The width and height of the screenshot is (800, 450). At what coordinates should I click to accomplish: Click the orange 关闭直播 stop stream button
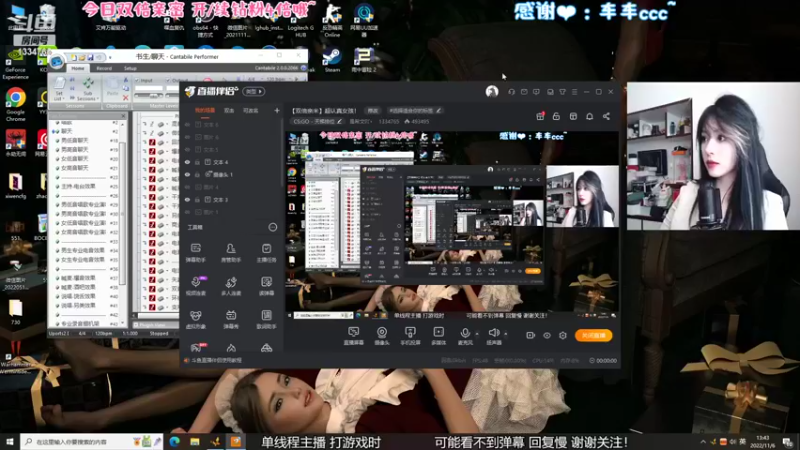coord(593,335)
